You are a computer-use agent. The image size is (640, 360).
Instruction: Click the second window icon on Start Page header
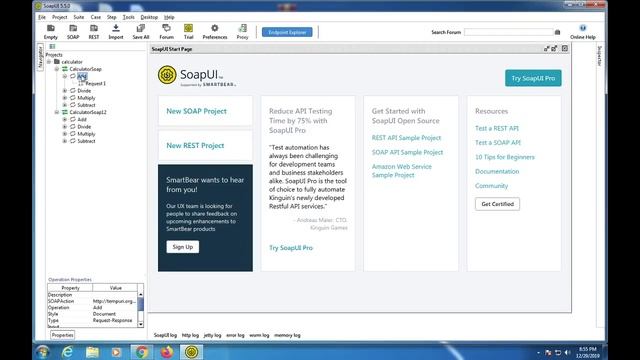tap(554, 49)
